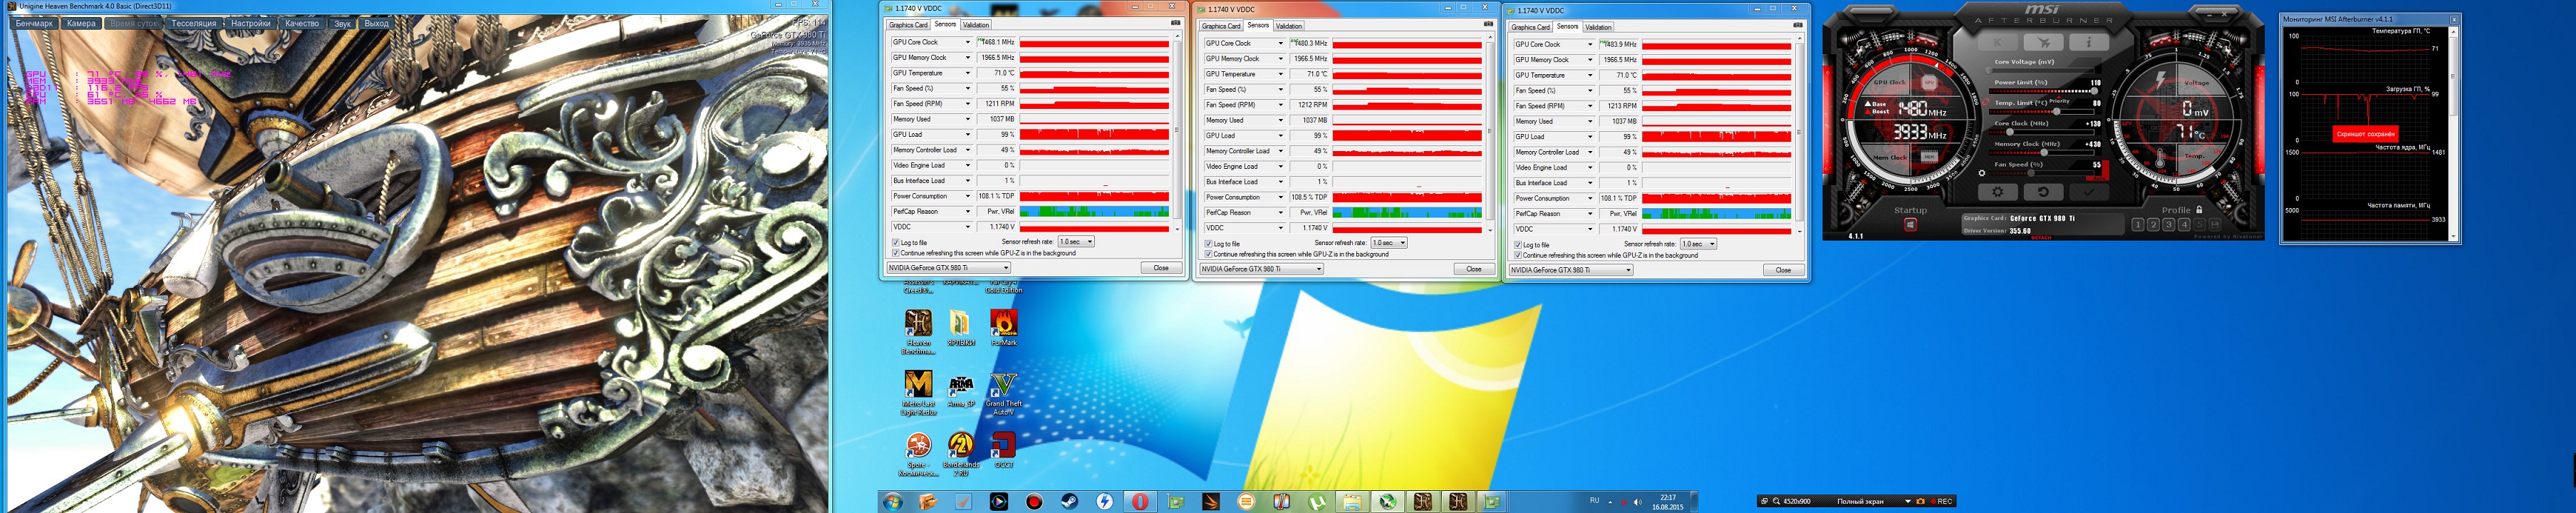Click the orange camera icon on recorder bar
Screen dimensions: 2576x513
(1920, 501)
